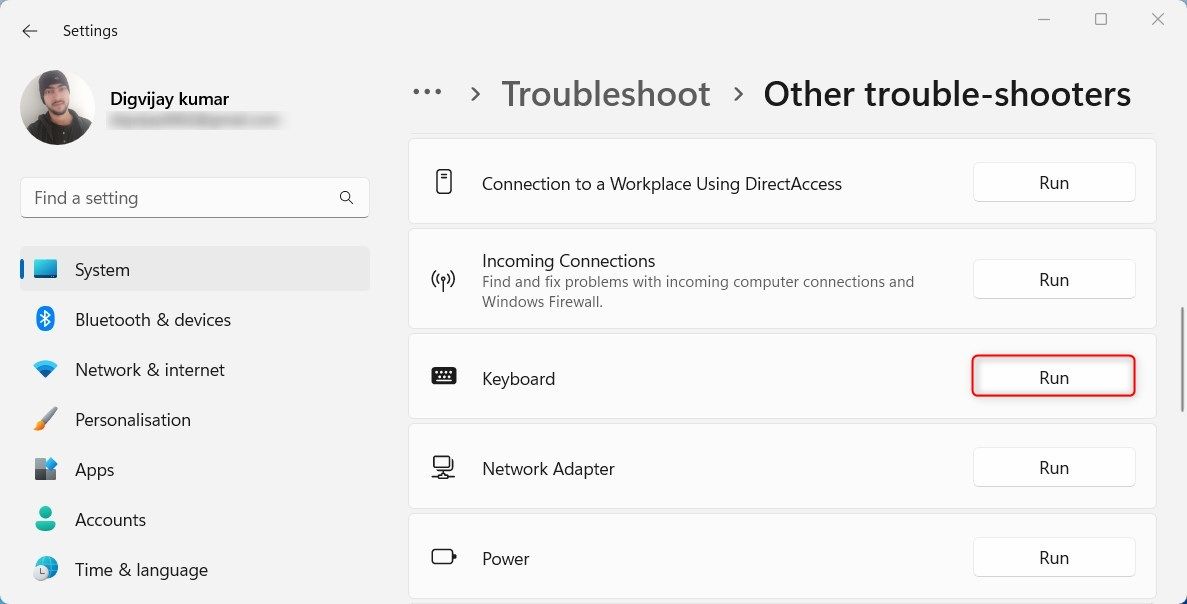
Task: Click the Power battery icon
Action: (x=443, y=557)
